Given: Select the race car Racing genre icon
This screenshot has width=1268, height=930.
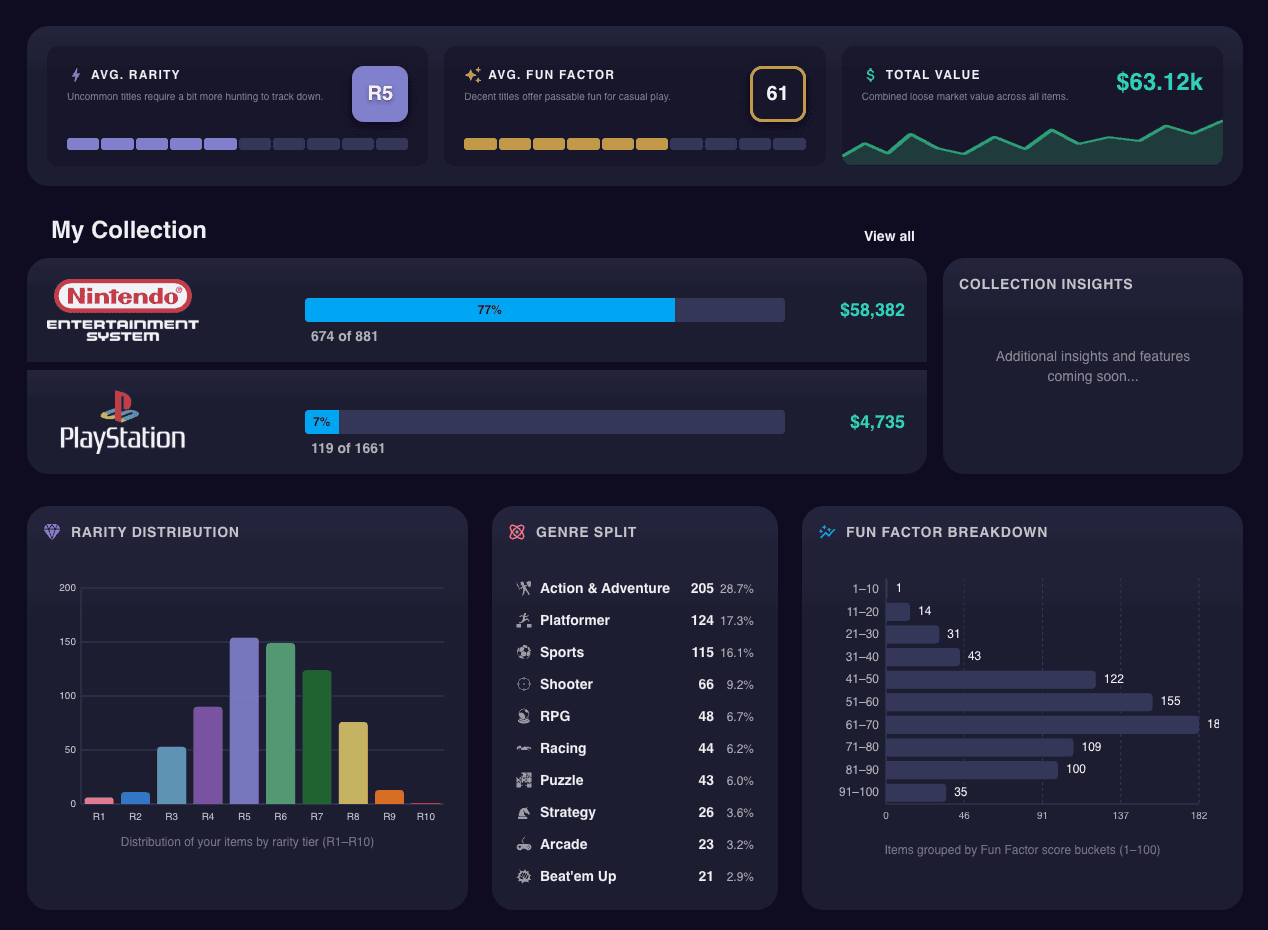Looking at the screenshot, I should click(522, 748).
